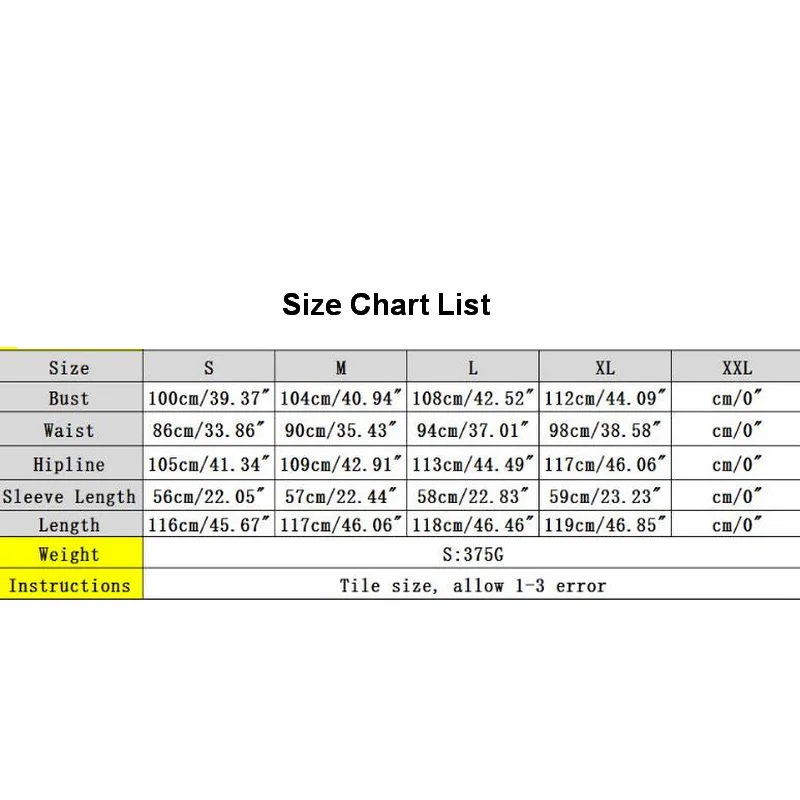Click the Length row label
This screenshot has width=800, height=800.
point(71,524)
